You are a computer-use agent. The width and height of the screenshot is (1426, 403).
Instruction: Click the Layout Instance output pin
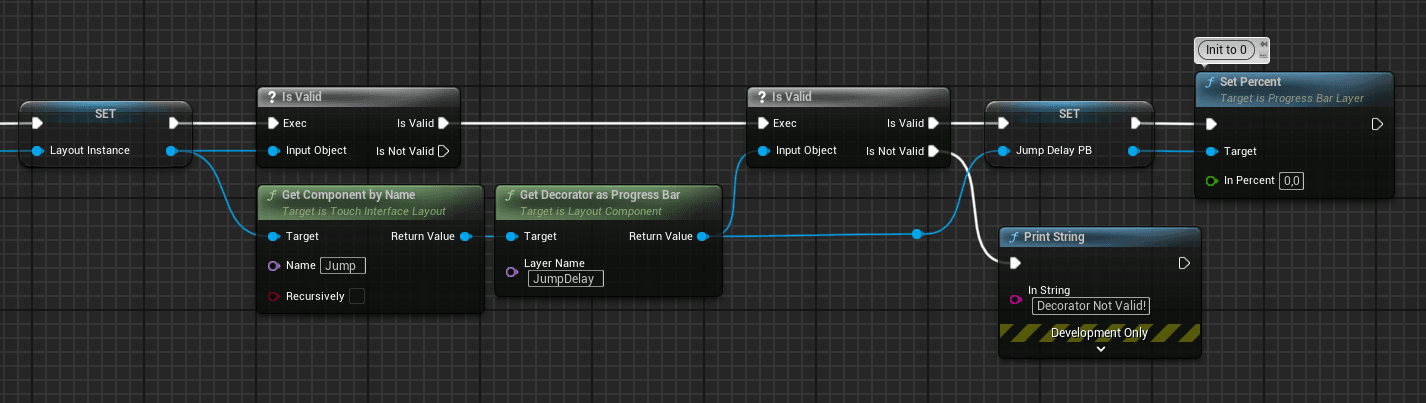tap(171, 151)
